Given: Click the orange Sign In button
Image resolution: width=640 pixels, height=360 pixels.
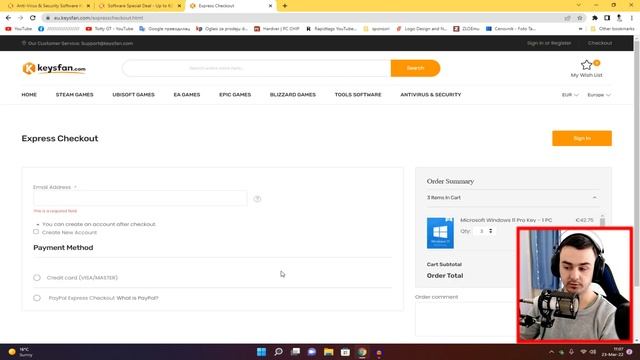Looking at the screenshot, I should click(x=582, y=138).
